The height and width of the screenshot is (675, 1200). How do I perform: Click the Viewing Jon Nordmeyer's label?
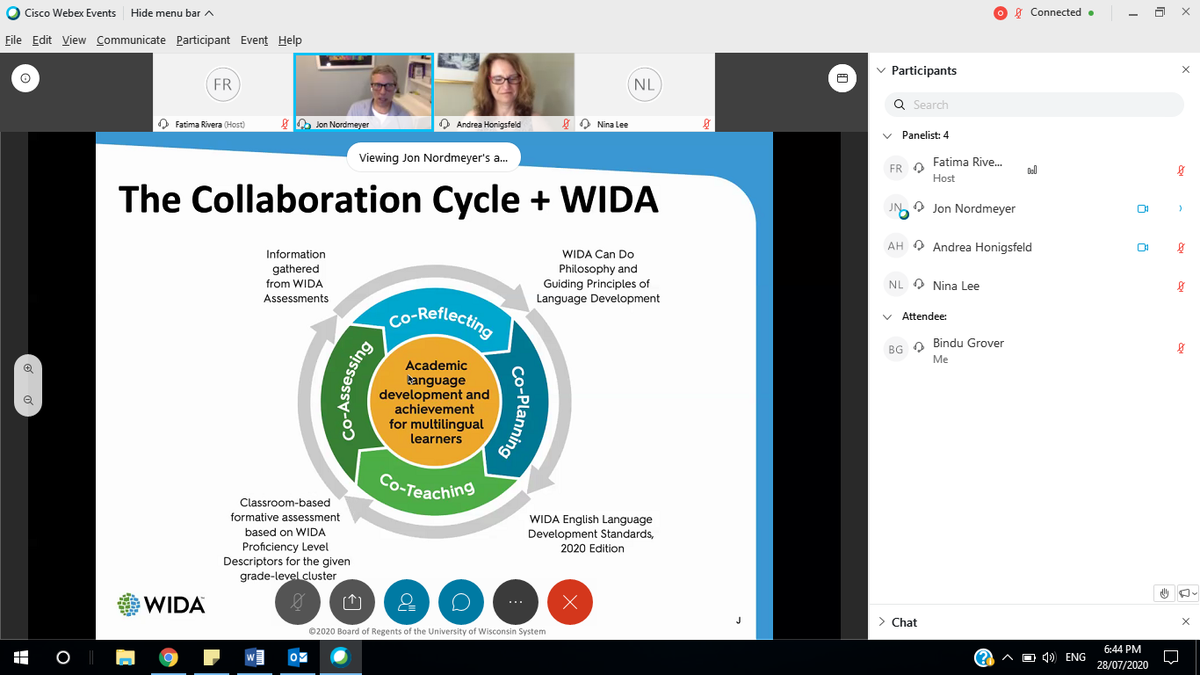click(433, 158)
